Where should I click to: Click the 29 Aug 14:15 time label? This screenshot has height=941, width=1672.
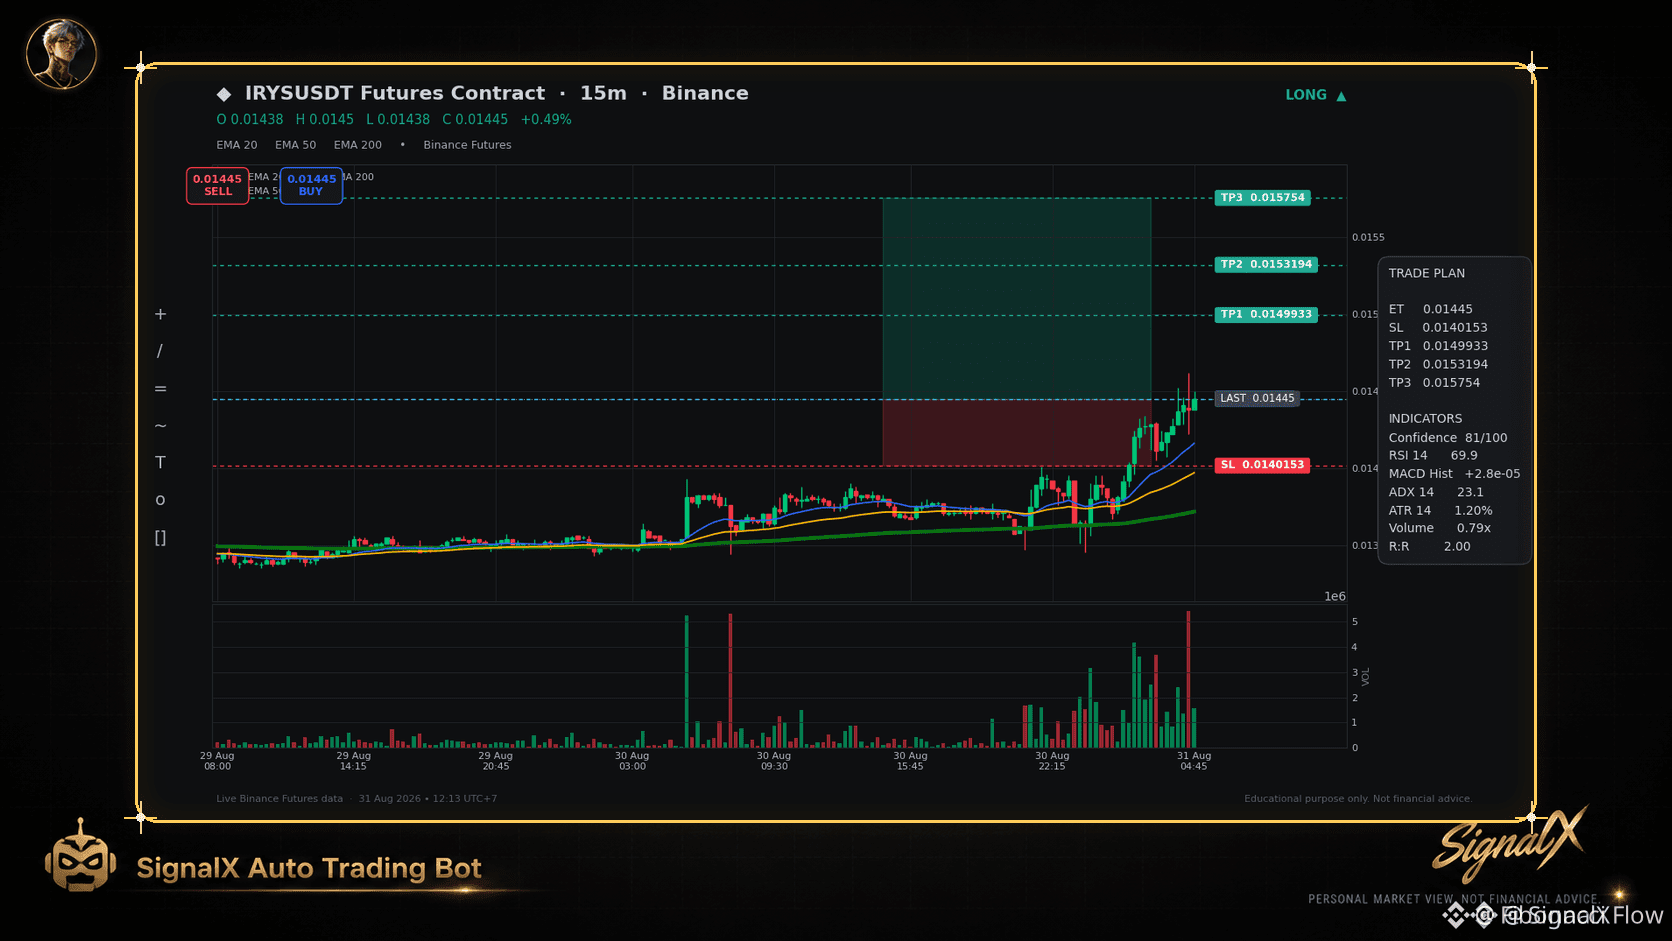(353, 761)
